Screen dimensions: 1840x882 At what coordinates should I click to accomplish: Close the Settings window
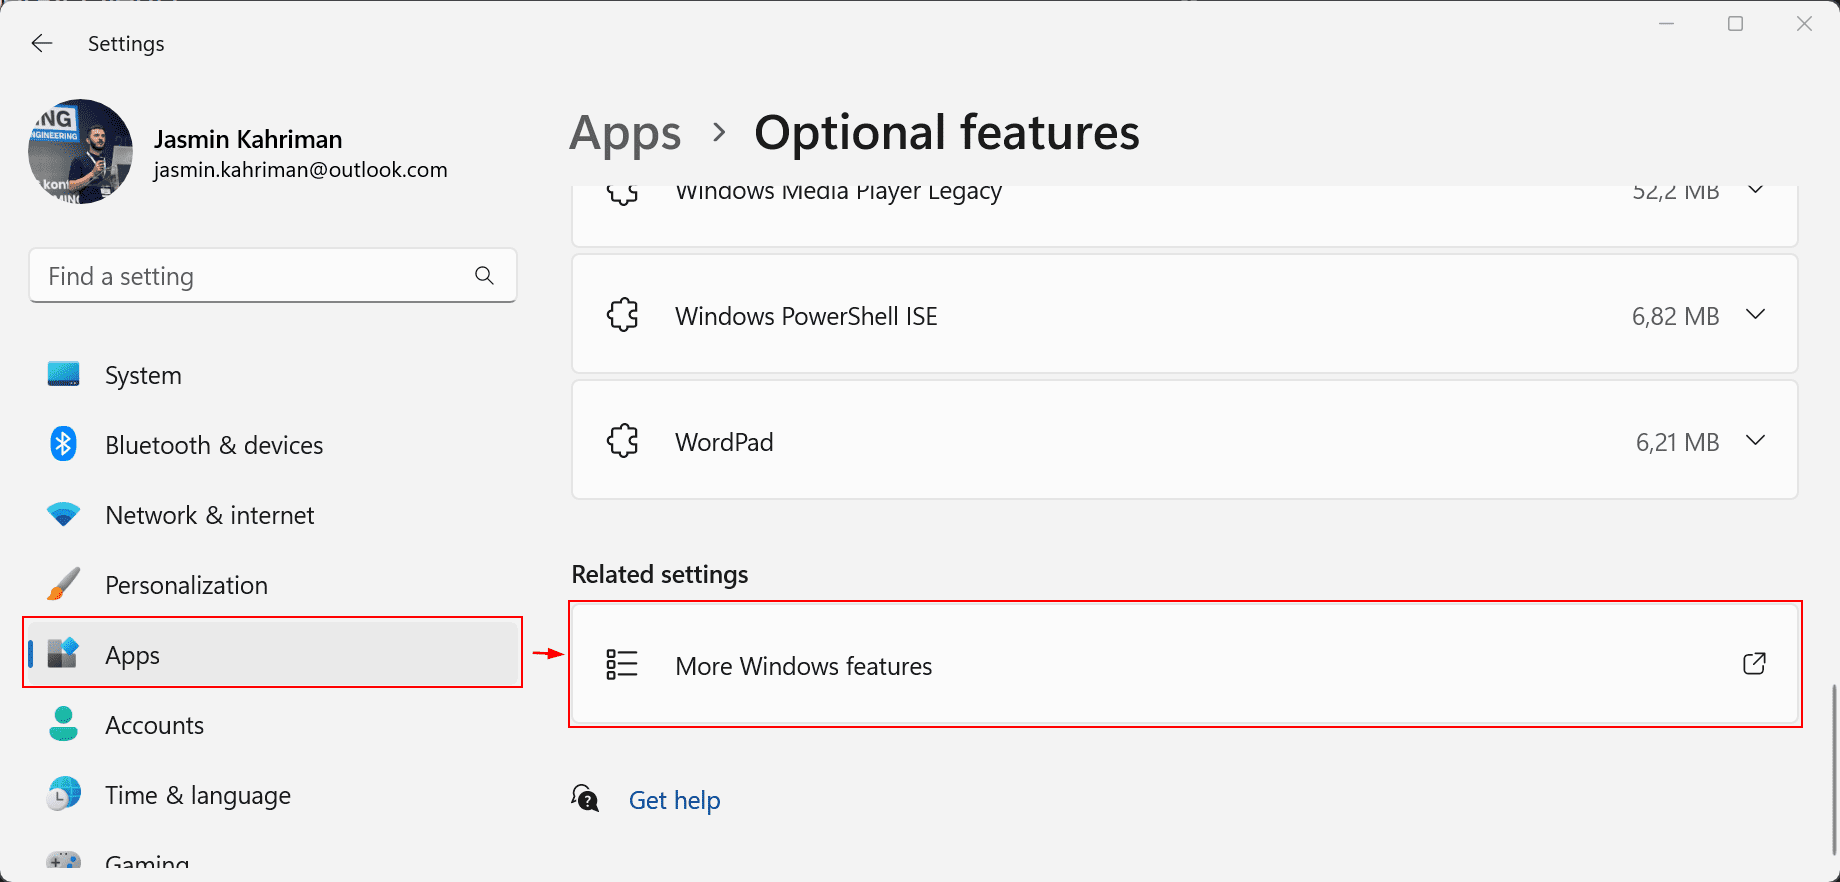point(1804,24)
